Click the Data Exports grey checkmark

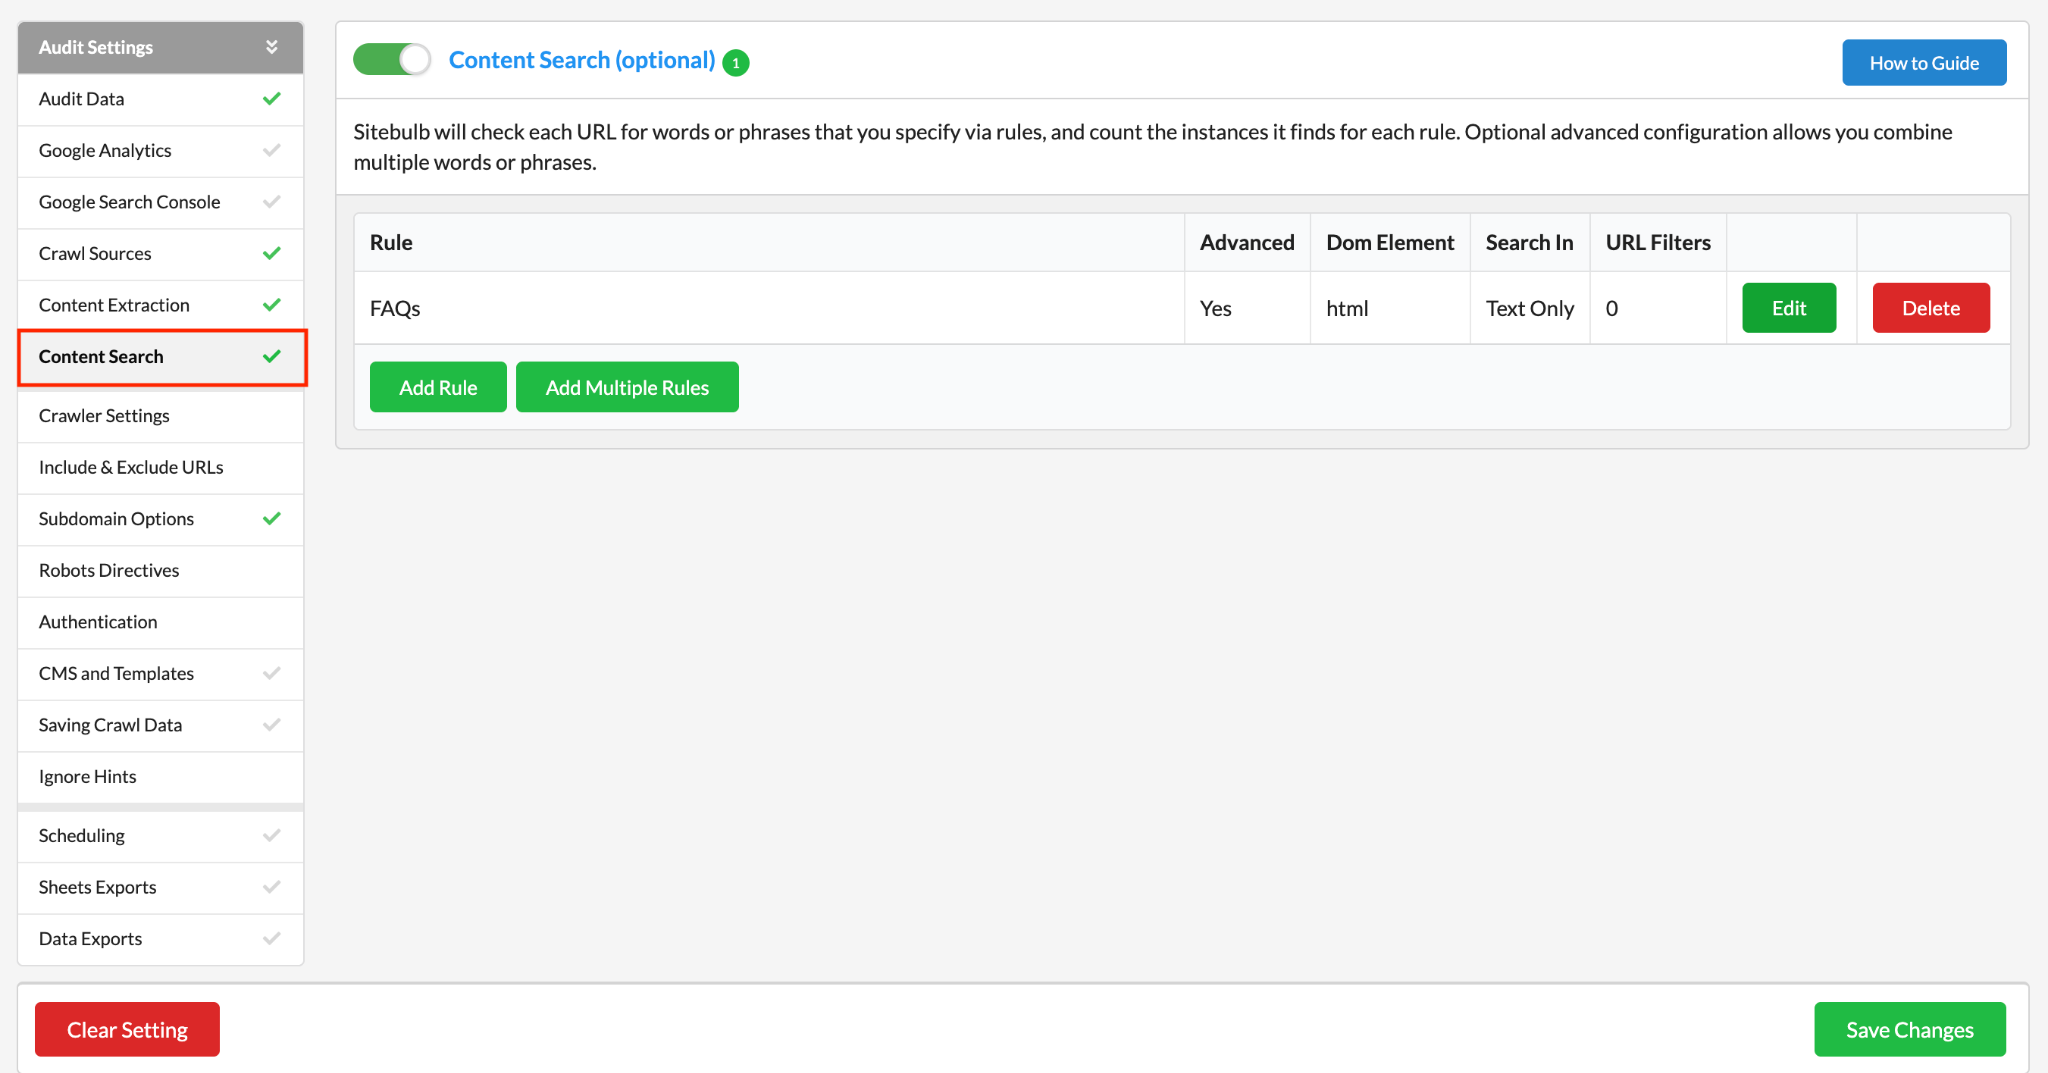pyautogui.click(x=272, y=939)
